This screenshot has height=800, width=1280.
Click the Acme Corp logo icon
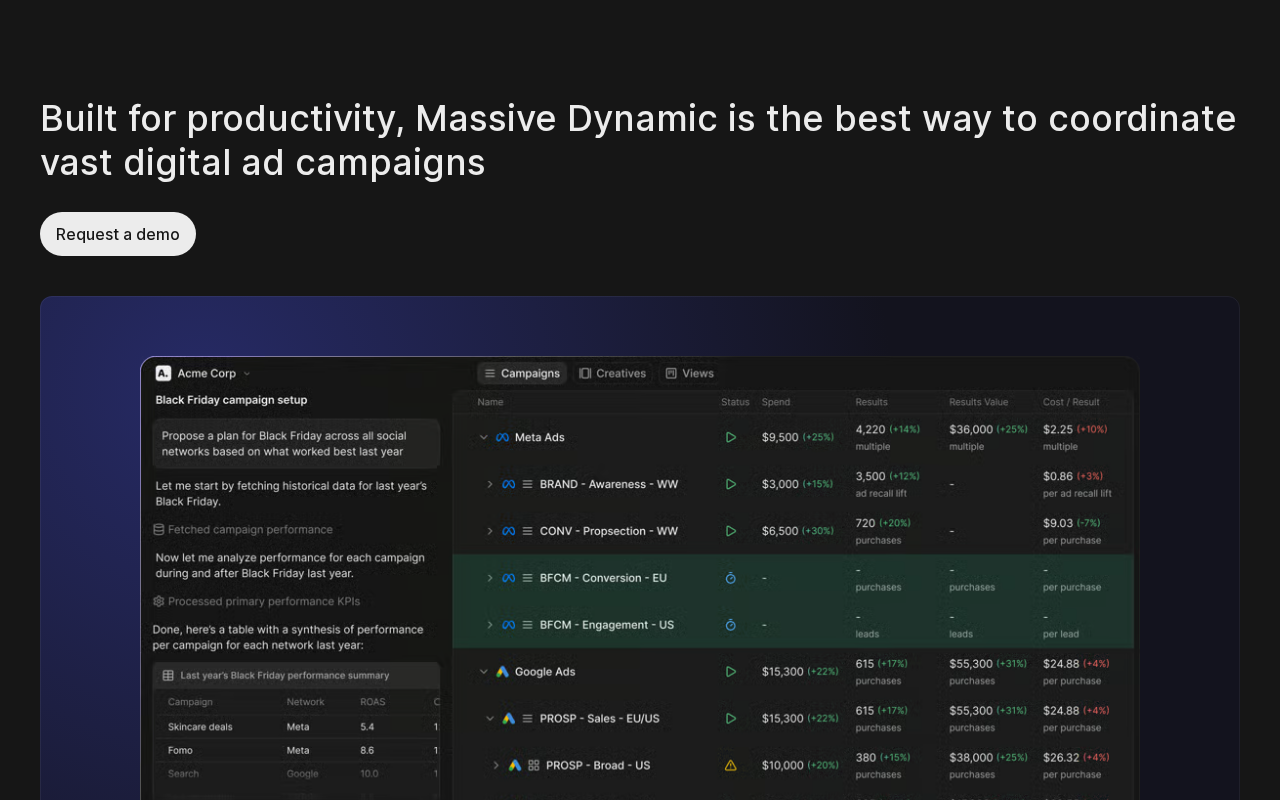coord(163,373)
